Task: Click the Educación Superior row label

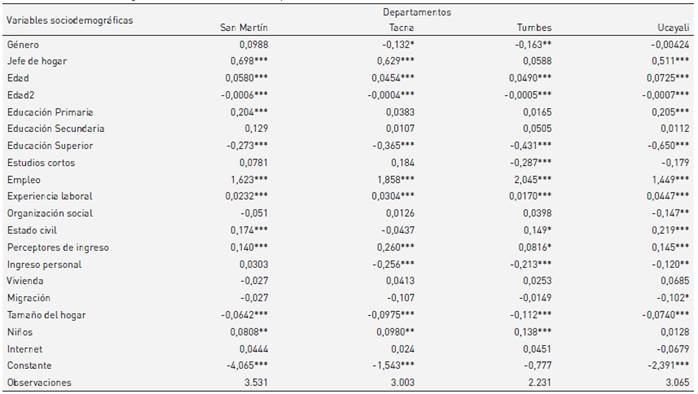Action: pos(50,146)
